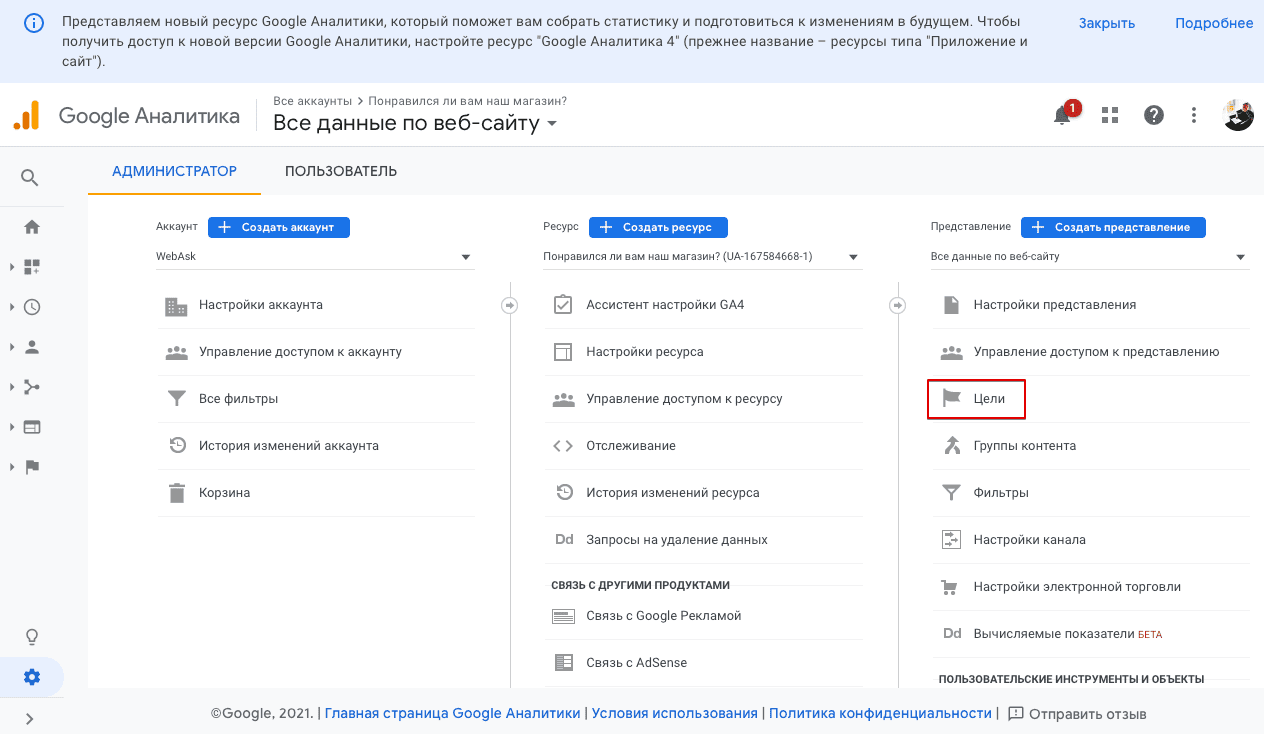1264x734 pixels.
Task: Click 'Отправить отзыв' in the footer
Action: (1077, 714)
